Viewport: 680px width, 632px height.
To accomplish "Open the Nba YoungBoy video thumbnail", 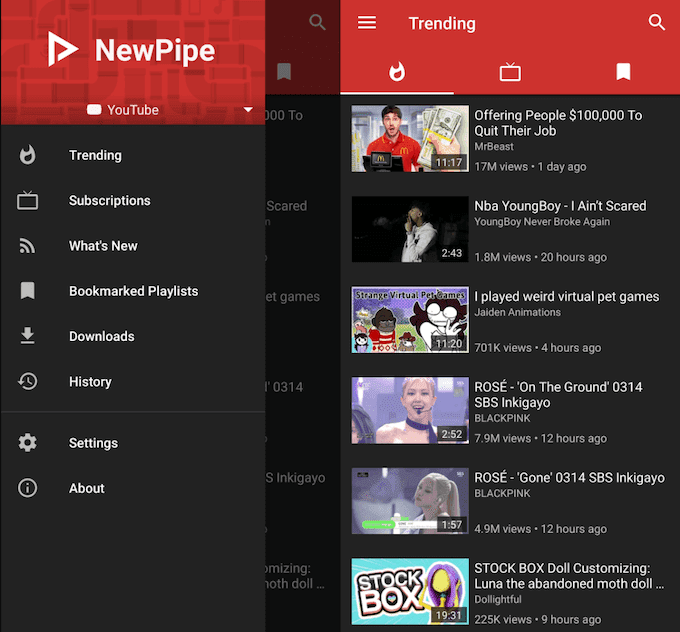I will click(x=410, y=229).
